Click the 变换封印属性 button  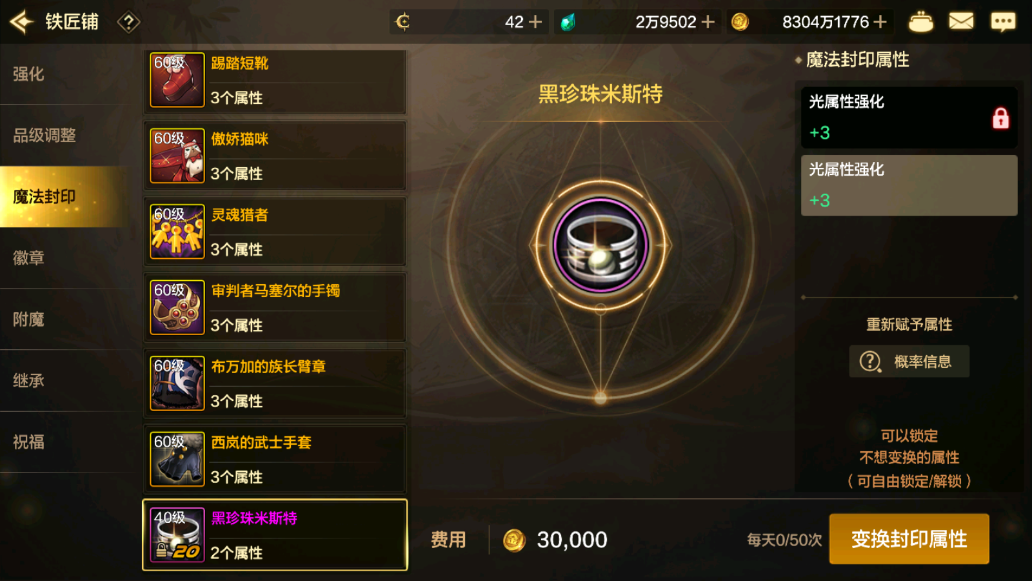click(x=909, y=539)
